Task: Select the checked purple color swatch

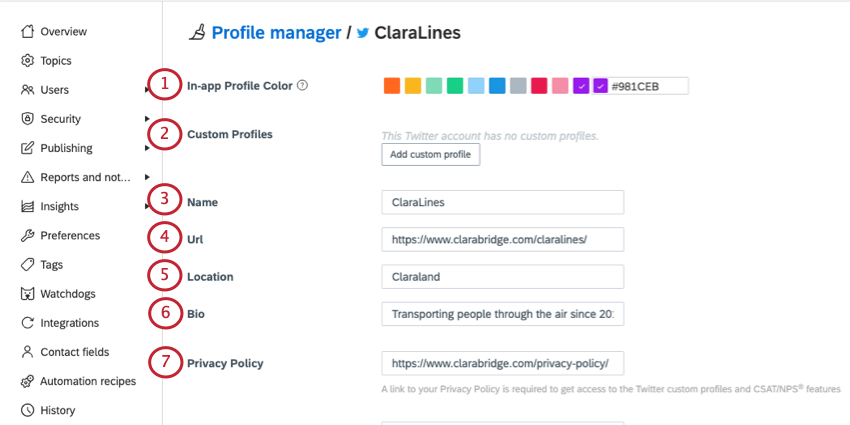Action: coord(581,86)
